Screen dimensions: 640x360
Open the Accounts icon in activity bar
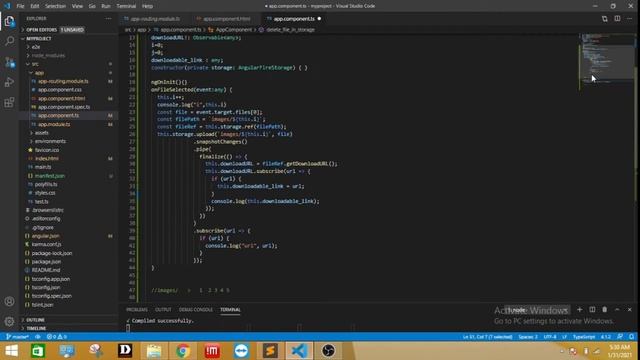coord(9,302)
